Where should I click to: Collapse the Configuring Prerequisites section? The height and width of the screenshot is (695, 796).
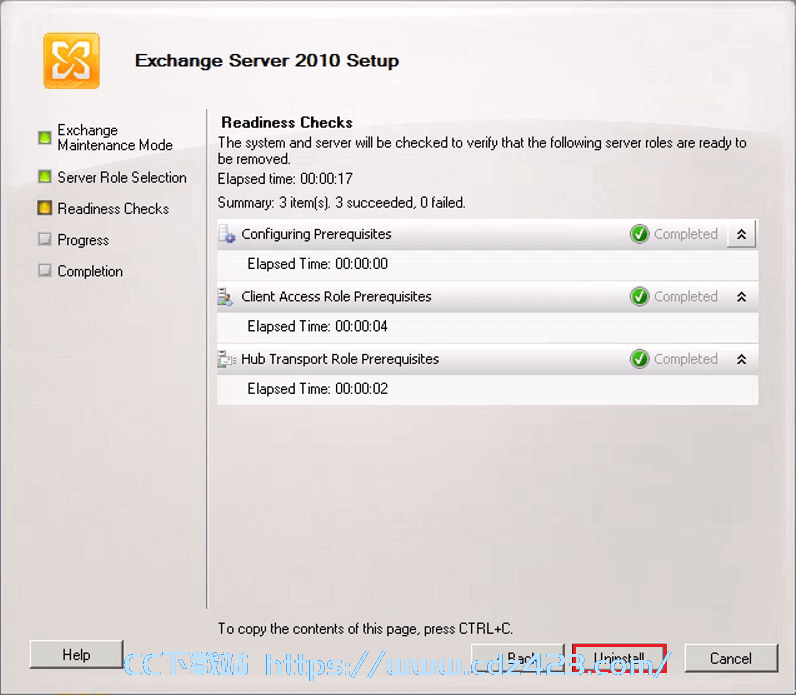(741, 234)
